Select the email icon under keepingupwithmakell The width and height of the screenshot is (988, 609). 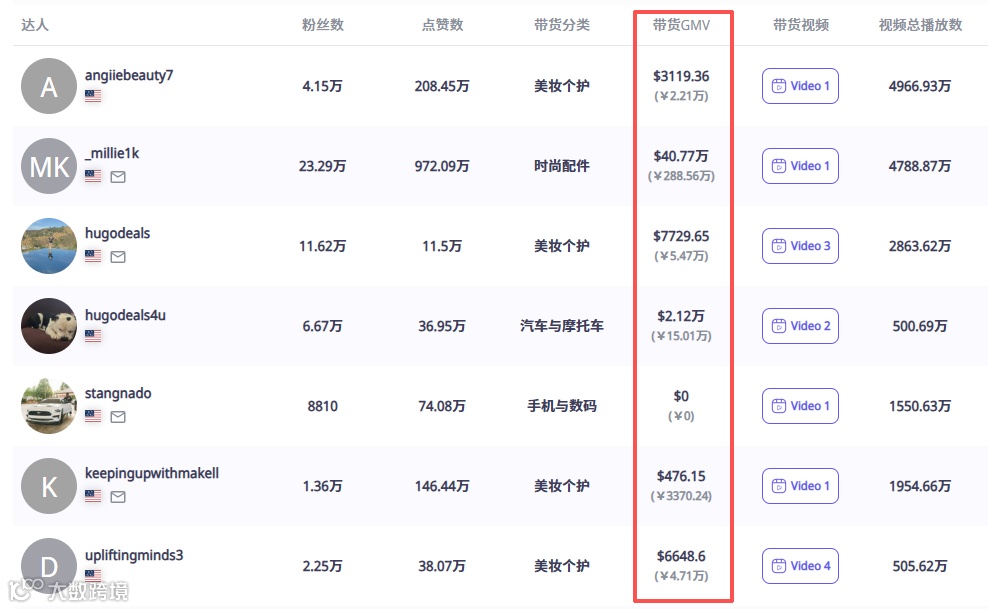click(x=118, y=497)
